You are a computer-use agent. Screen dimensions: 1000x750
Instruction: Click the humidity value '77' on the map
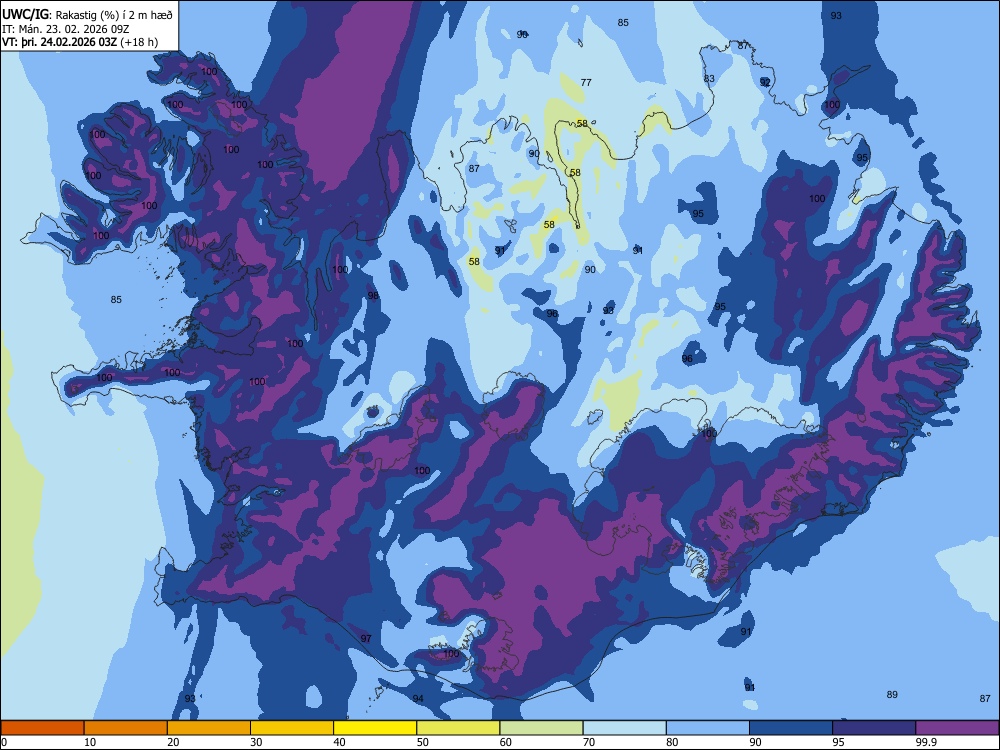click(x=586, y=82)
